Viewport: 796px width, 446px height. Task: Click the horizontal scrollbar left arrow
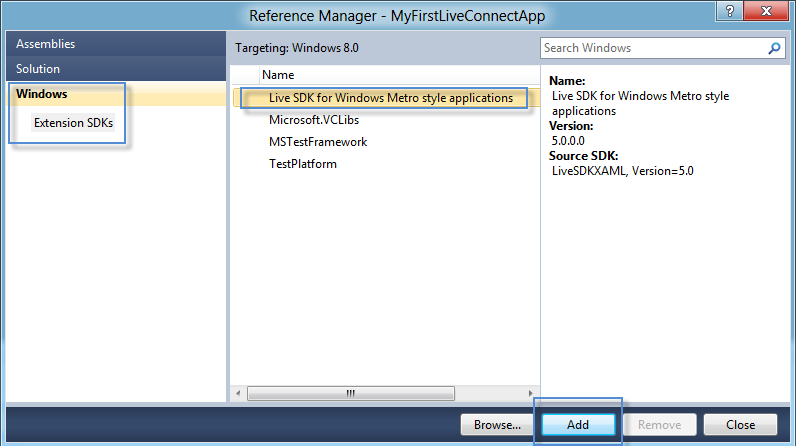tap(238, 393)
